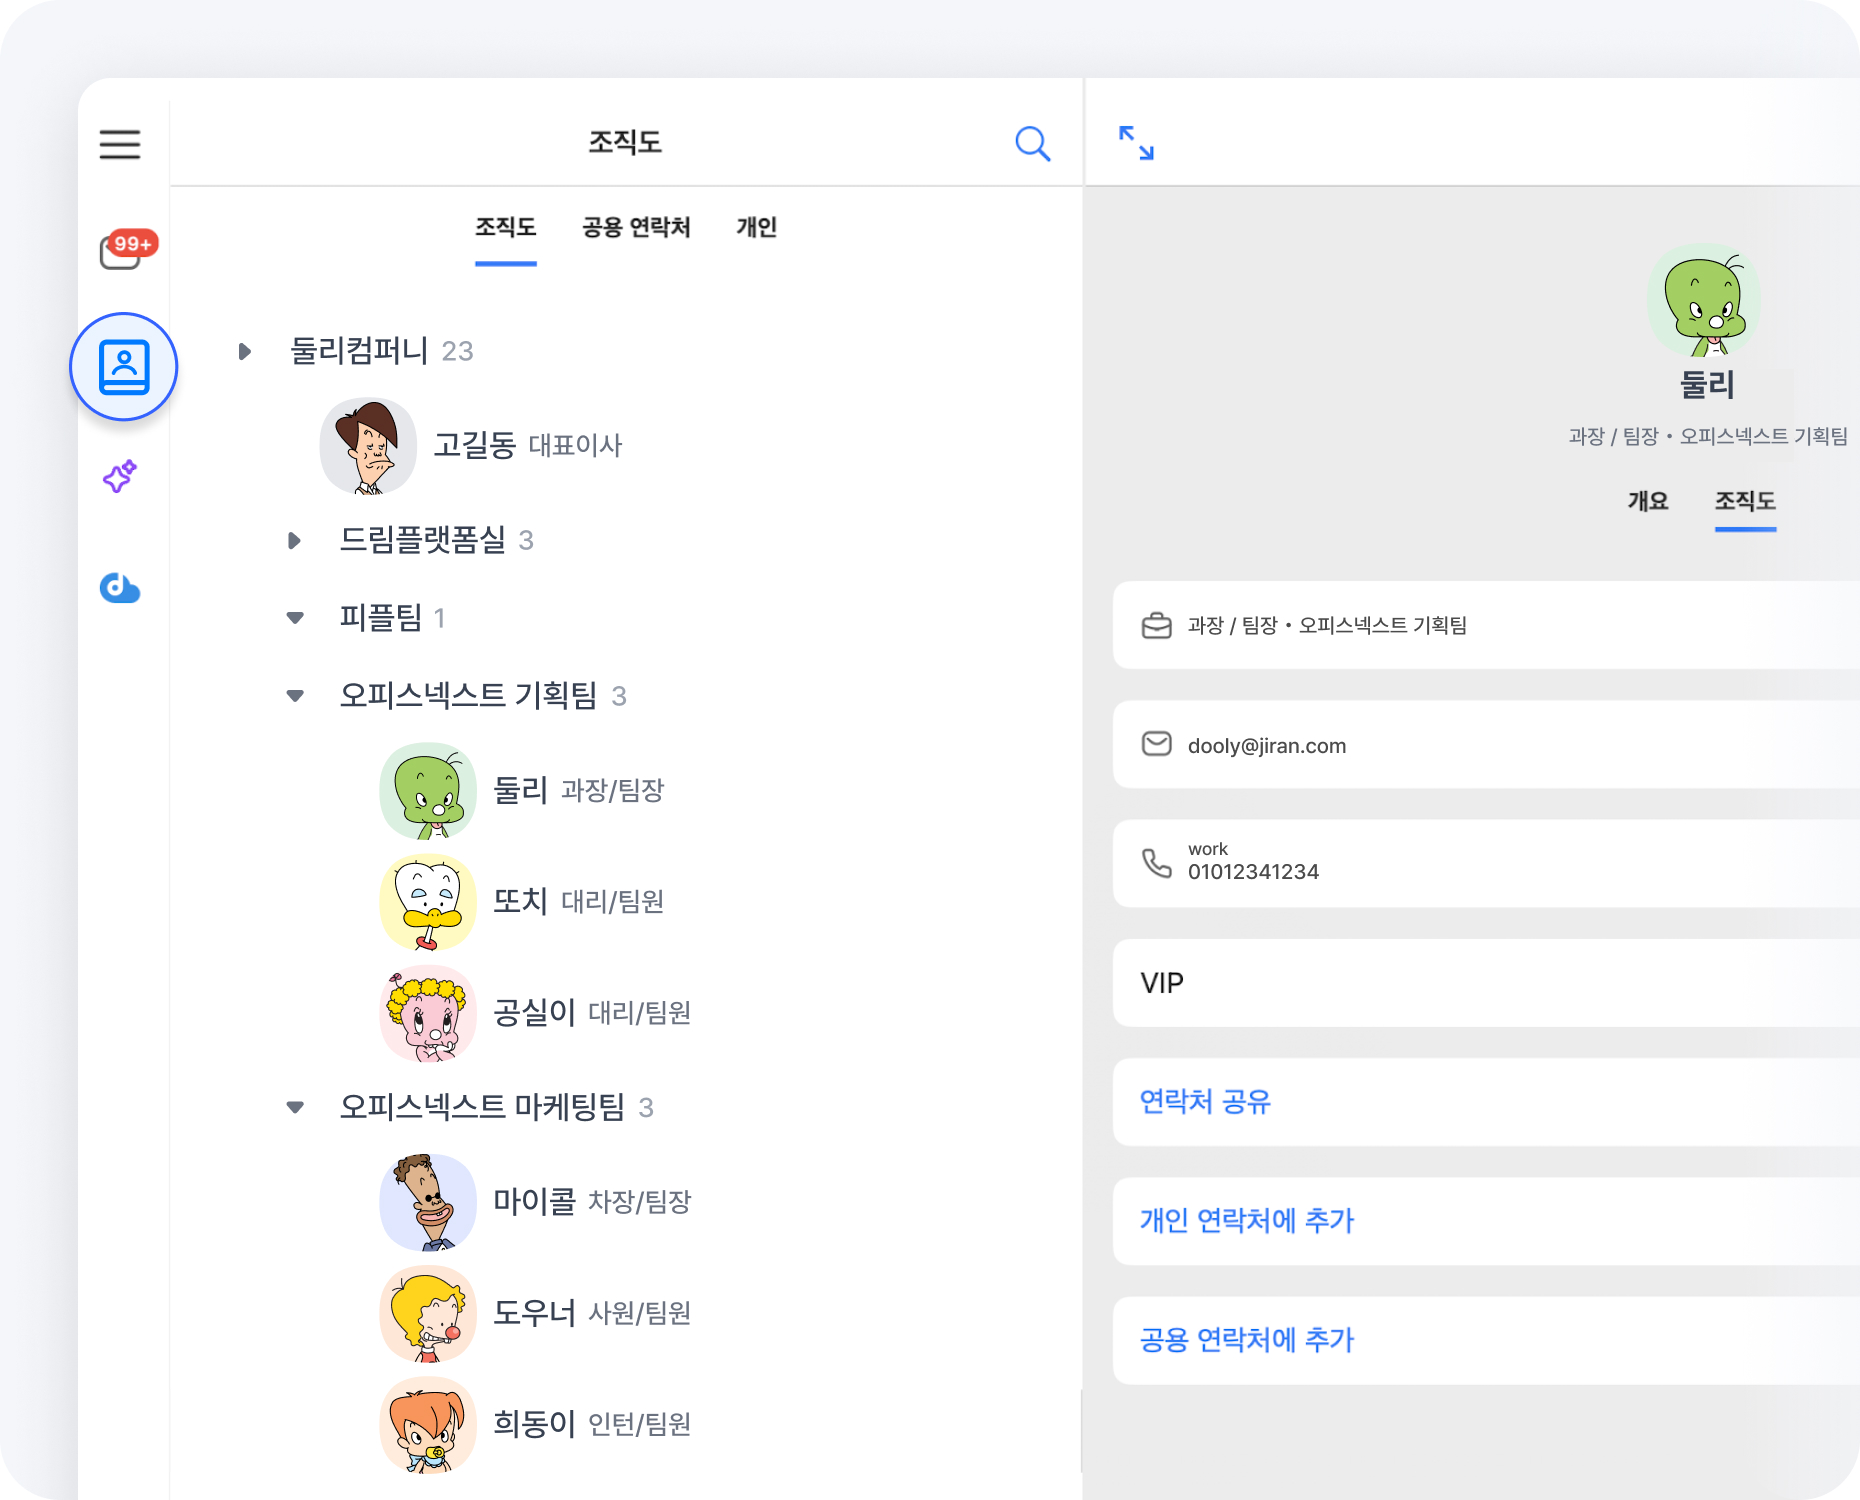Click the VIP row

(1486, 983)
